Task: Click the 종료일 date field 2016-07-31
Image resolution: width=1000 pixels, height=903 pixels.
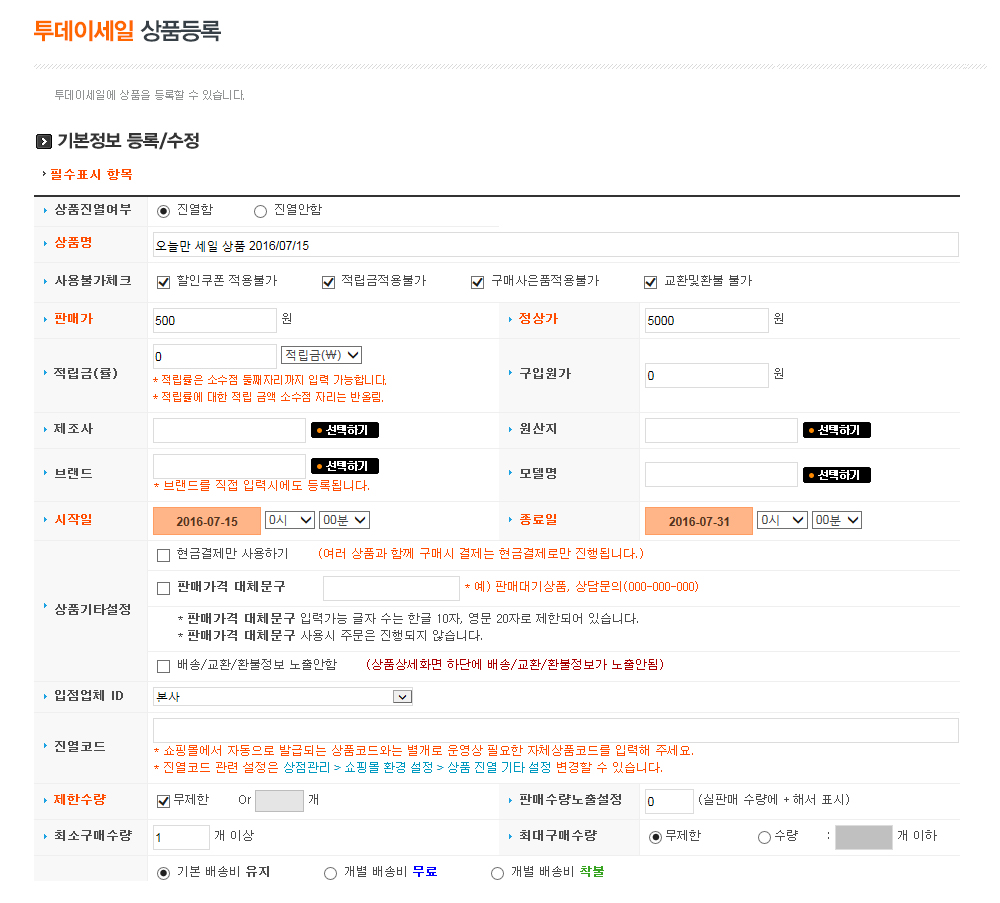Action: click(698, 521)
